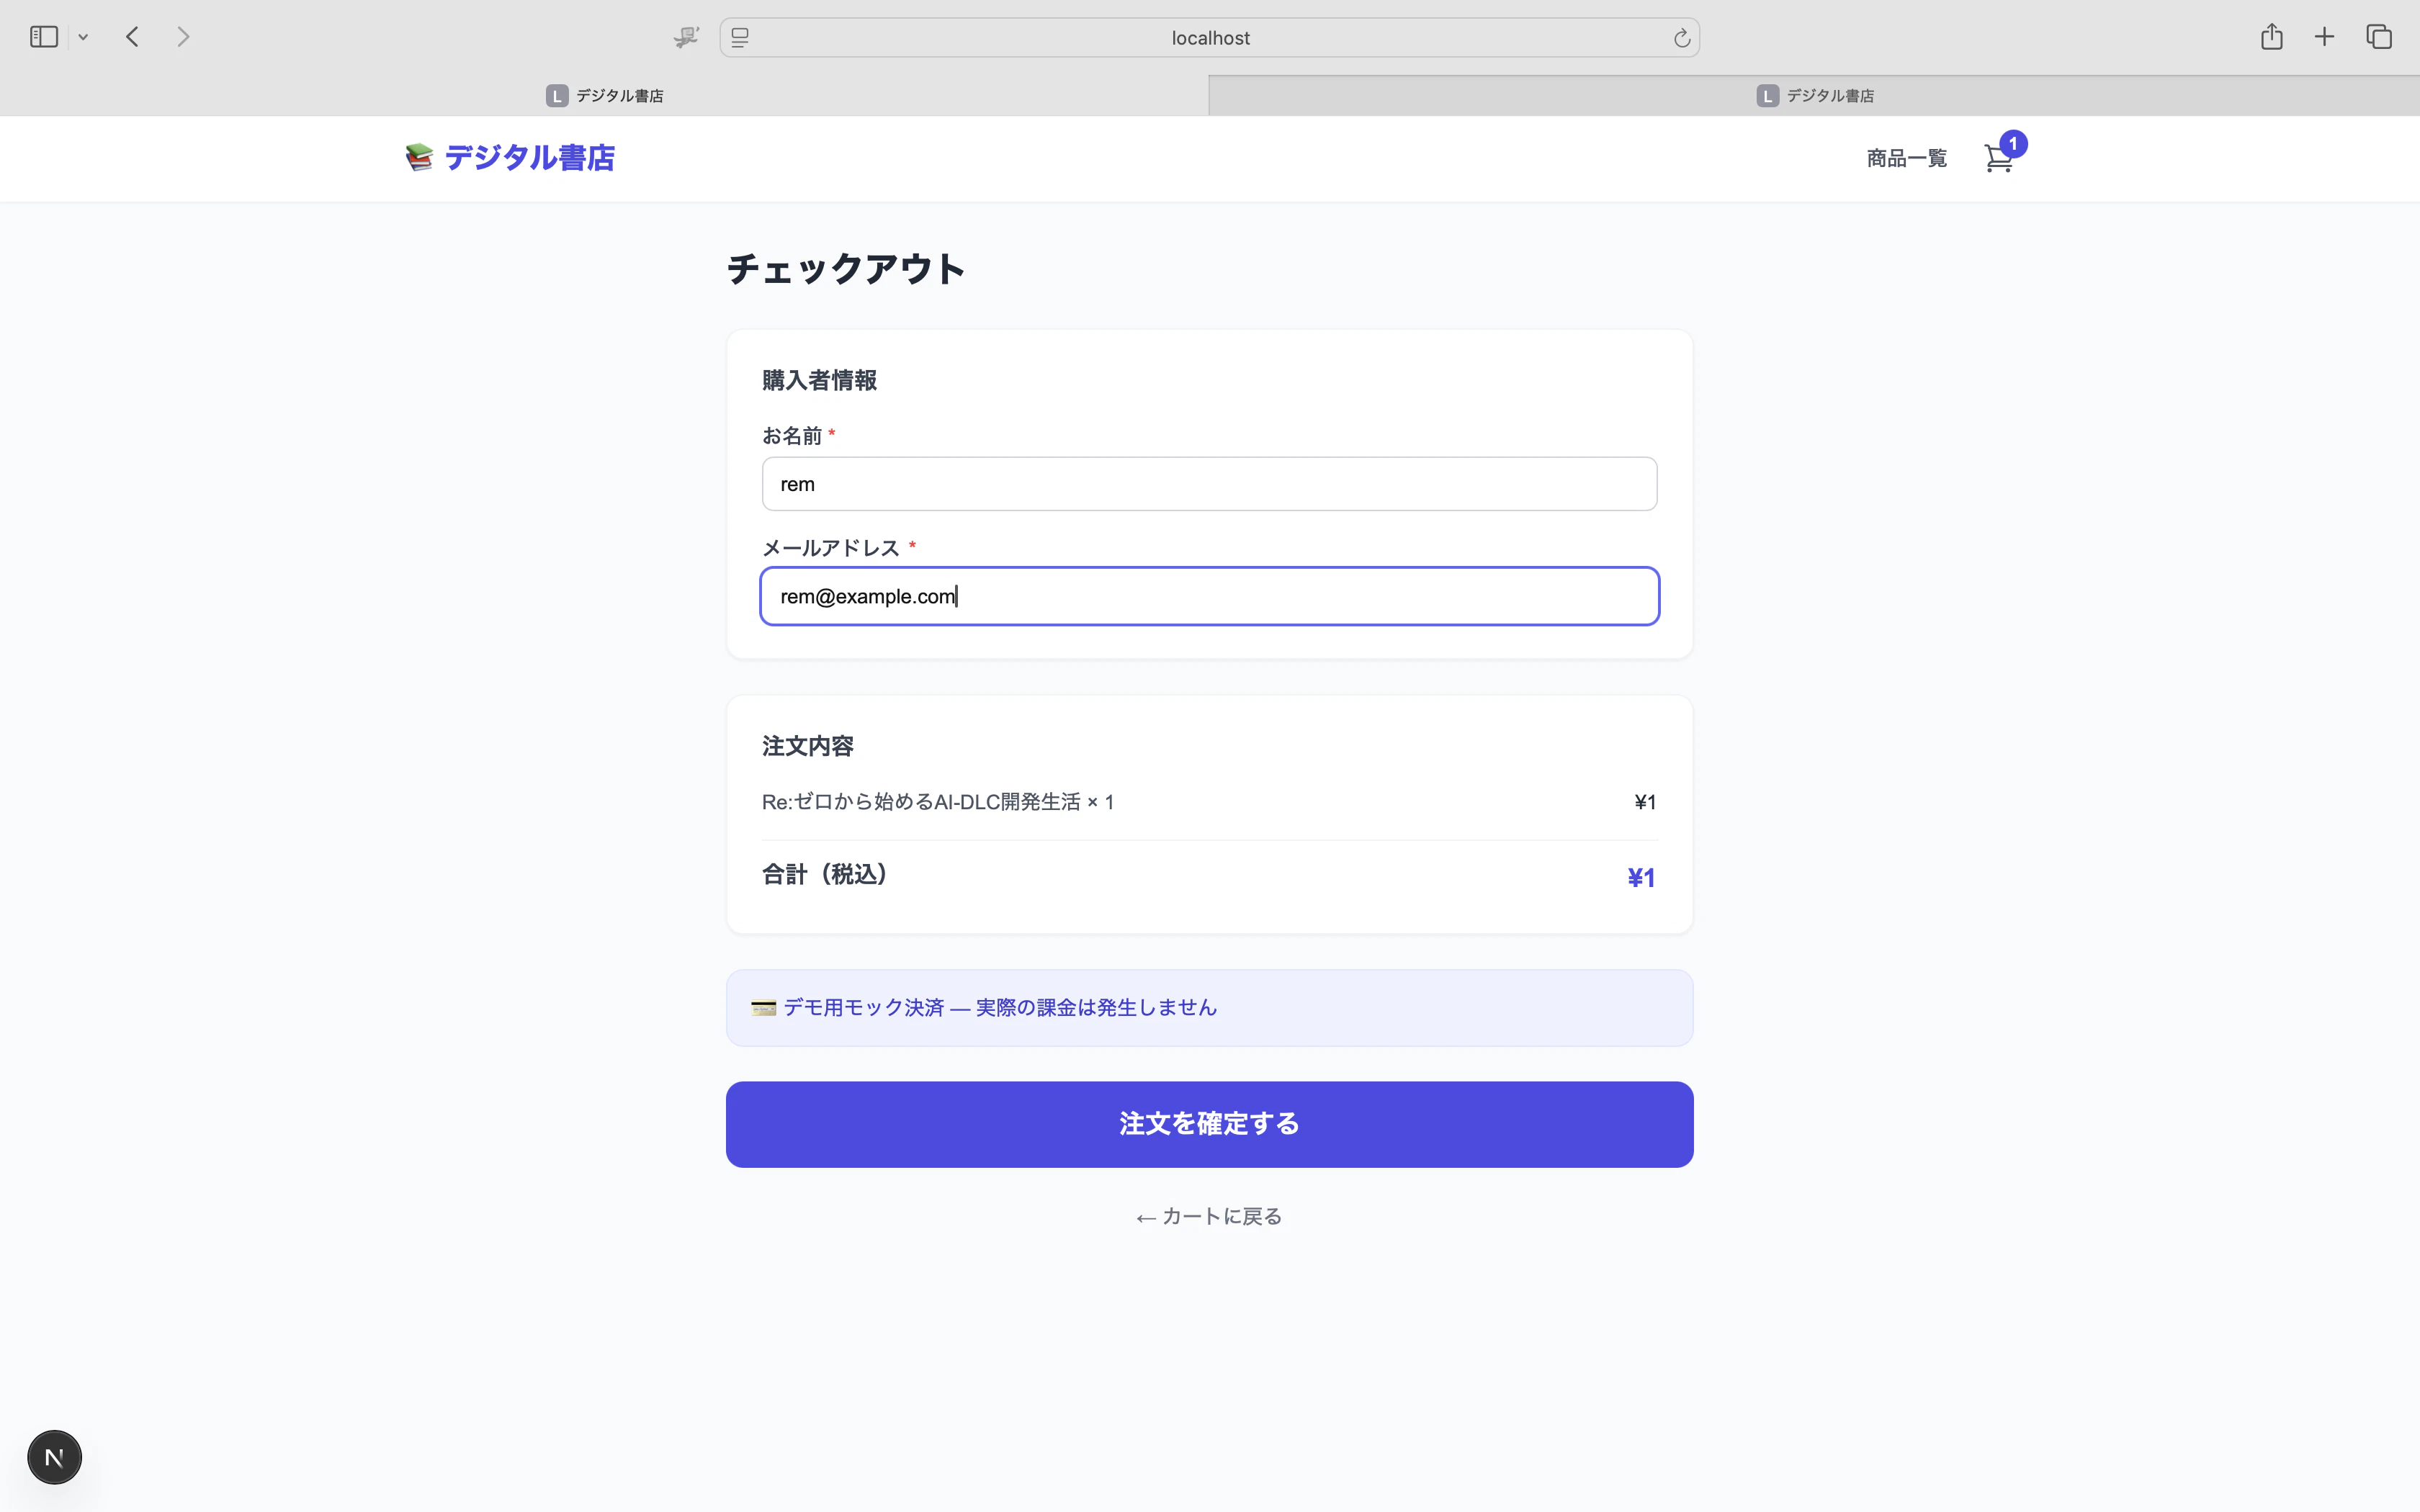Switch to the second デジタル書店 tab
2420x1512 pixels.
point(1814,95)
